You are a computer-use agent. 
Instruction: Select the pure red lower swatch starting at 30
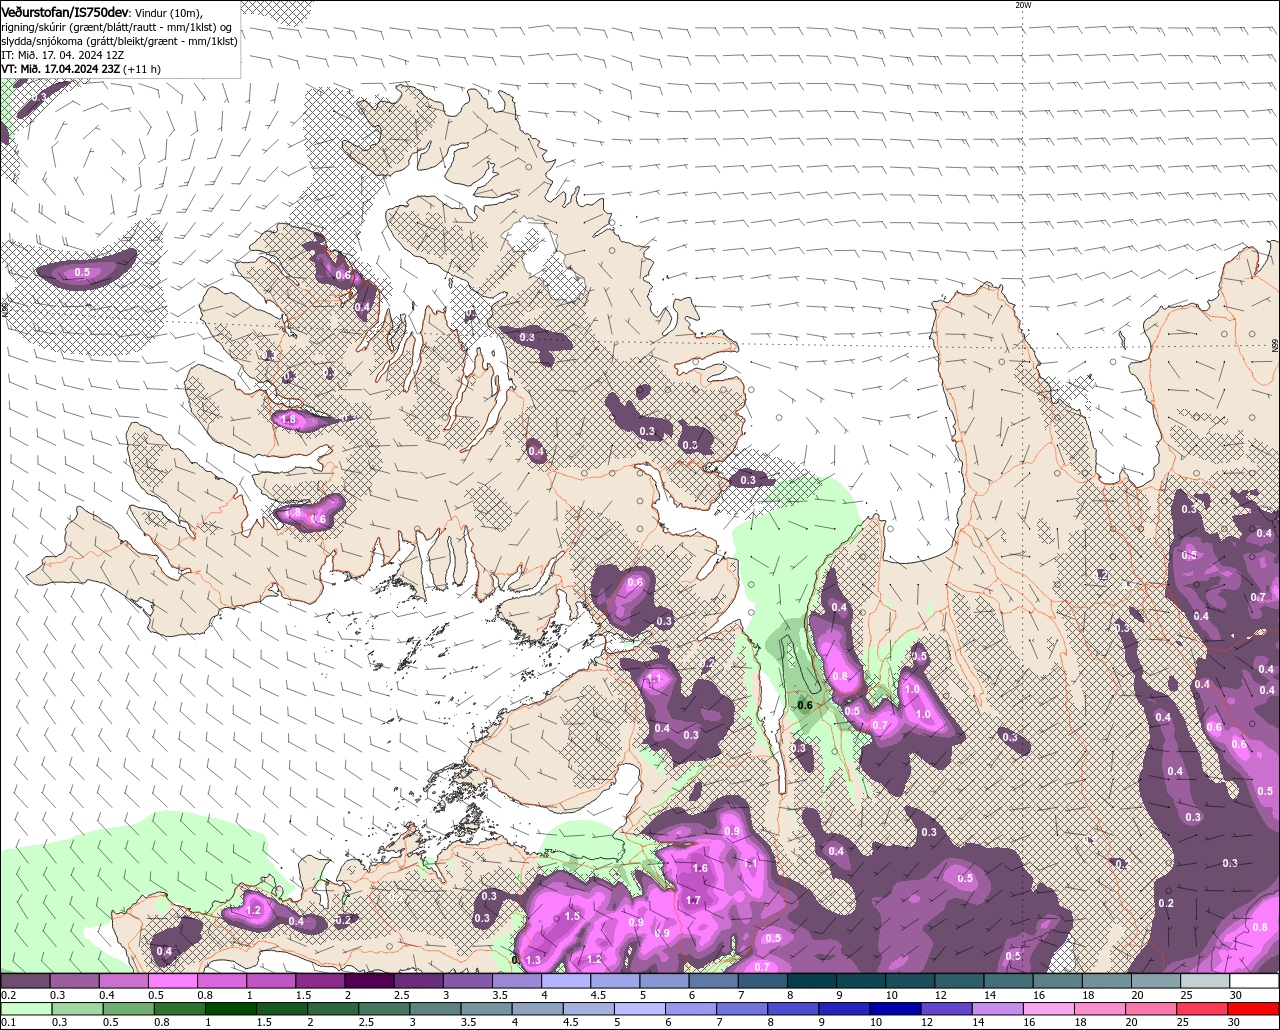click(1254, 1009)
